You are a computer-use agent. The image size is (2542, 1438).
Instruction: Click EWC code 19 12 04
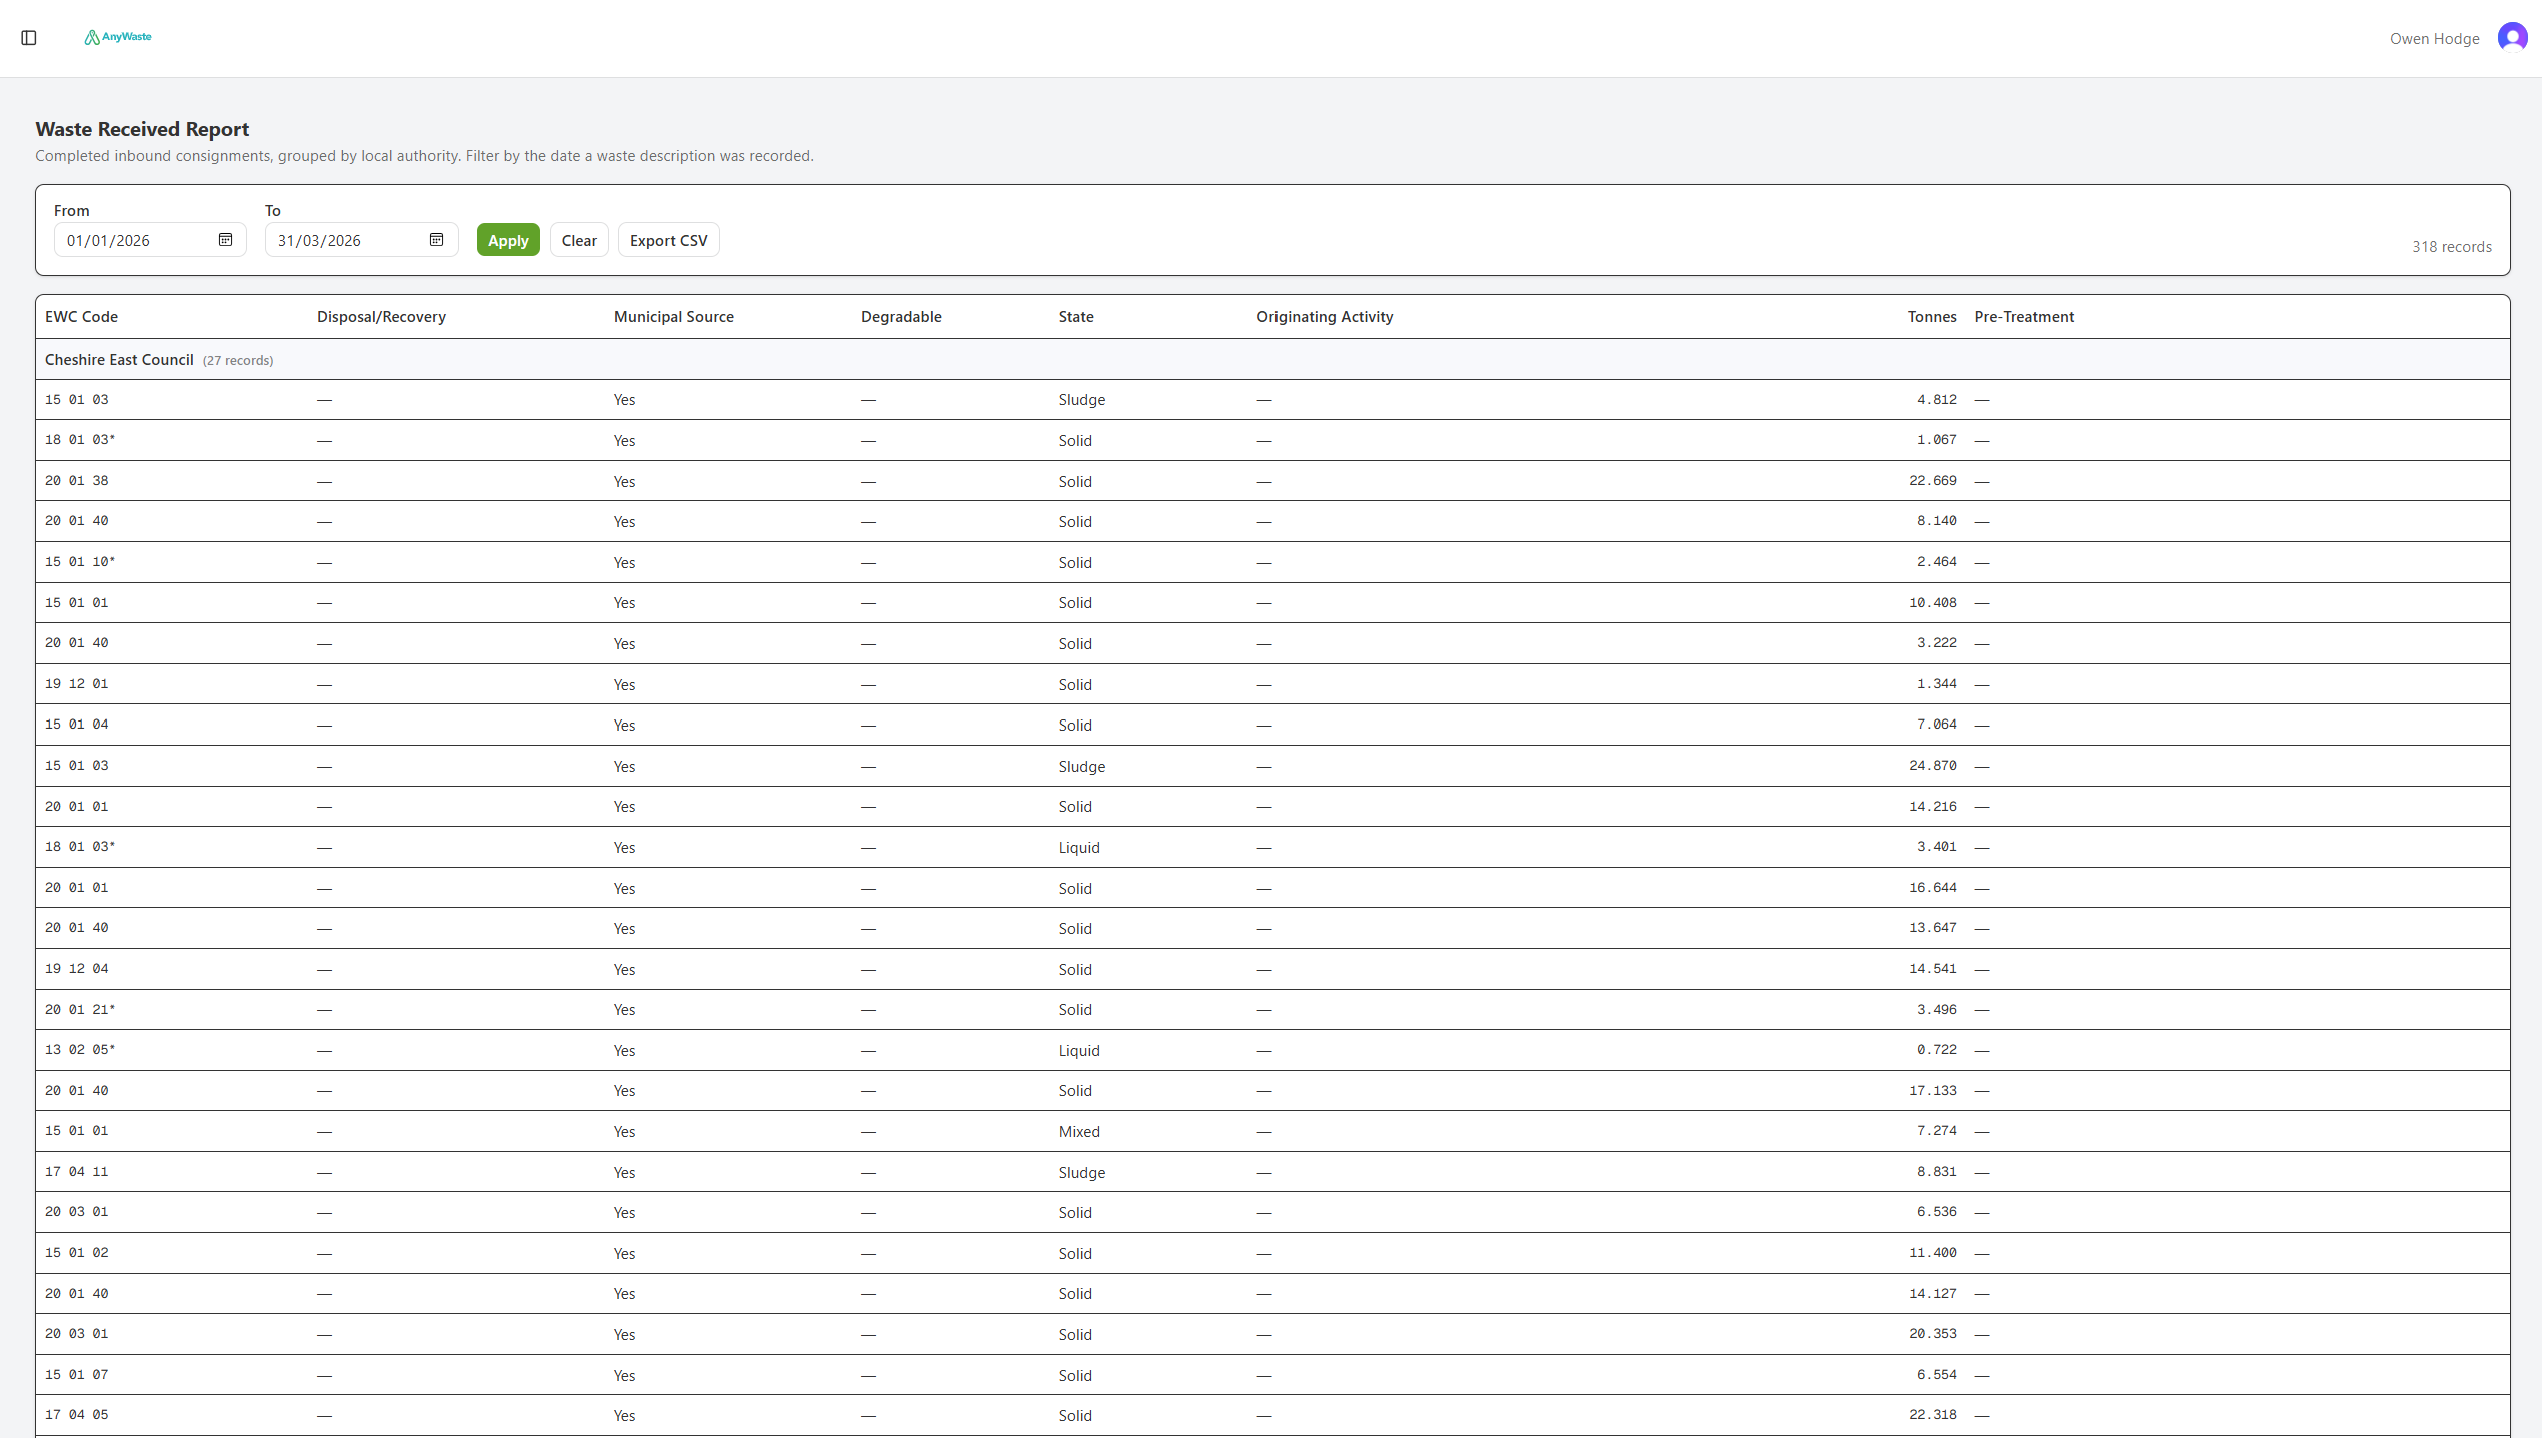[x=76, y=969]
